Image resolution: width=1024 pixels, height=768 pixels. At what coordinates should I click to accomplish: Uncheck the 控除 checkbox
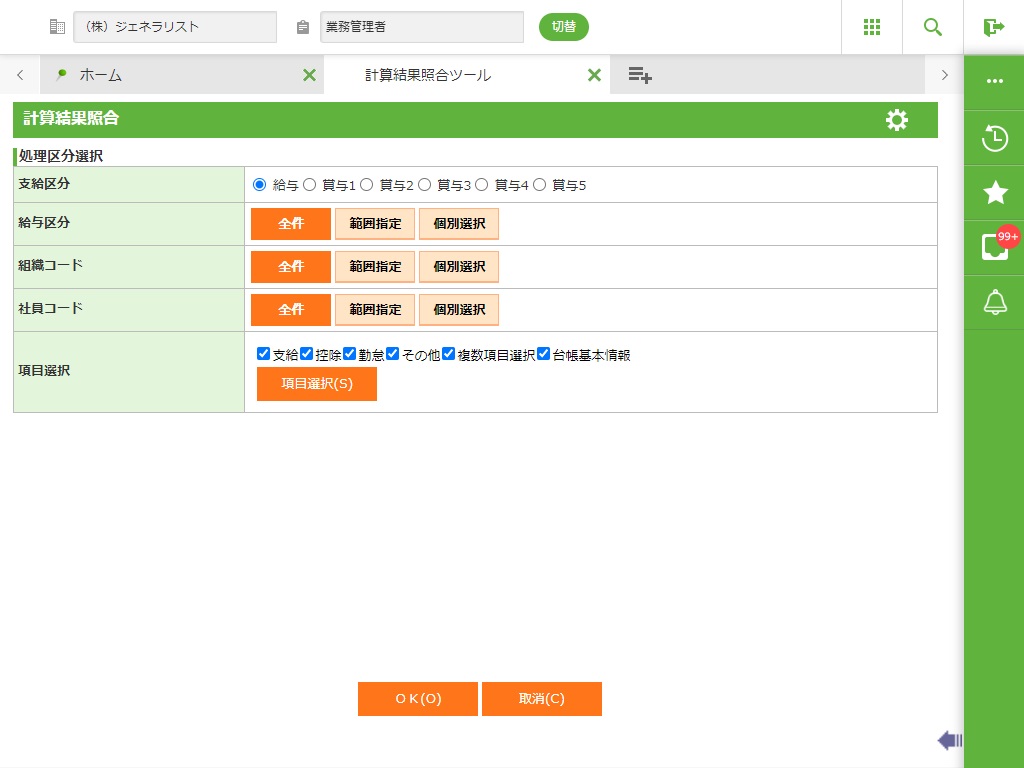(x=307, y=354)
